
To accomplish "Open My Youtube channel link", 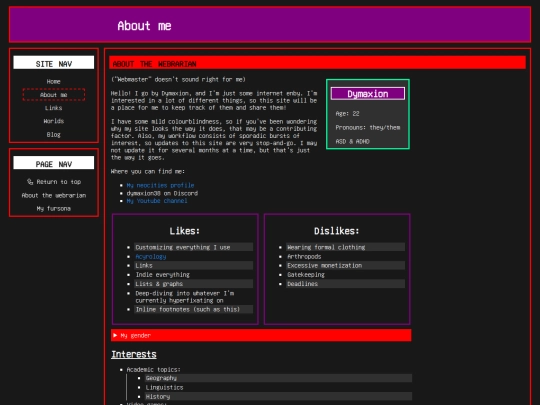I will pos(157,201).
